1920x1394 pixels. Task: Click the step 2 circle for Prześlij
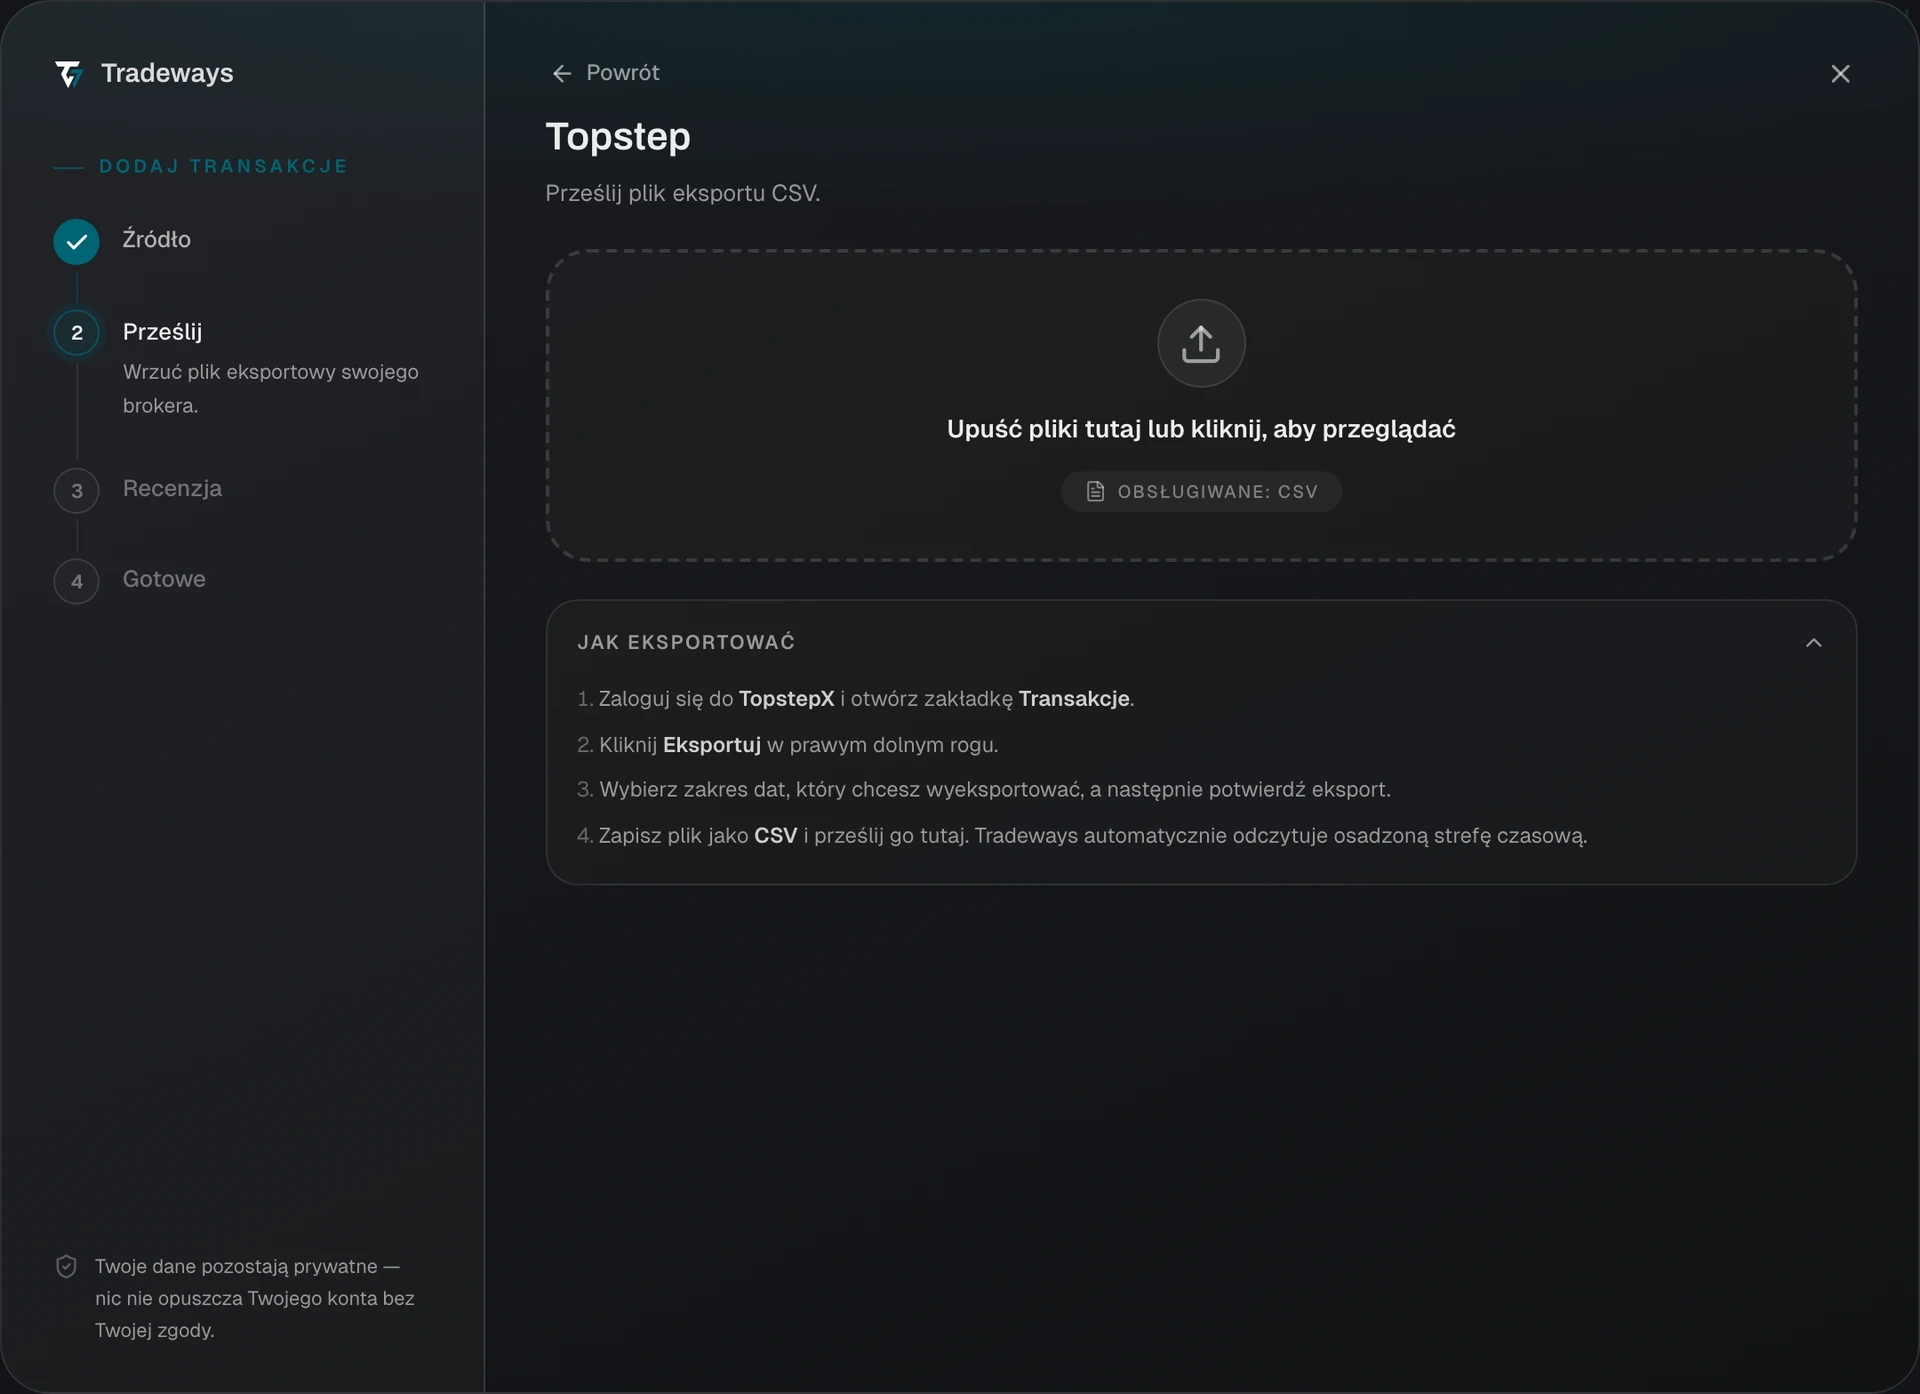click(x=77, y=333)
